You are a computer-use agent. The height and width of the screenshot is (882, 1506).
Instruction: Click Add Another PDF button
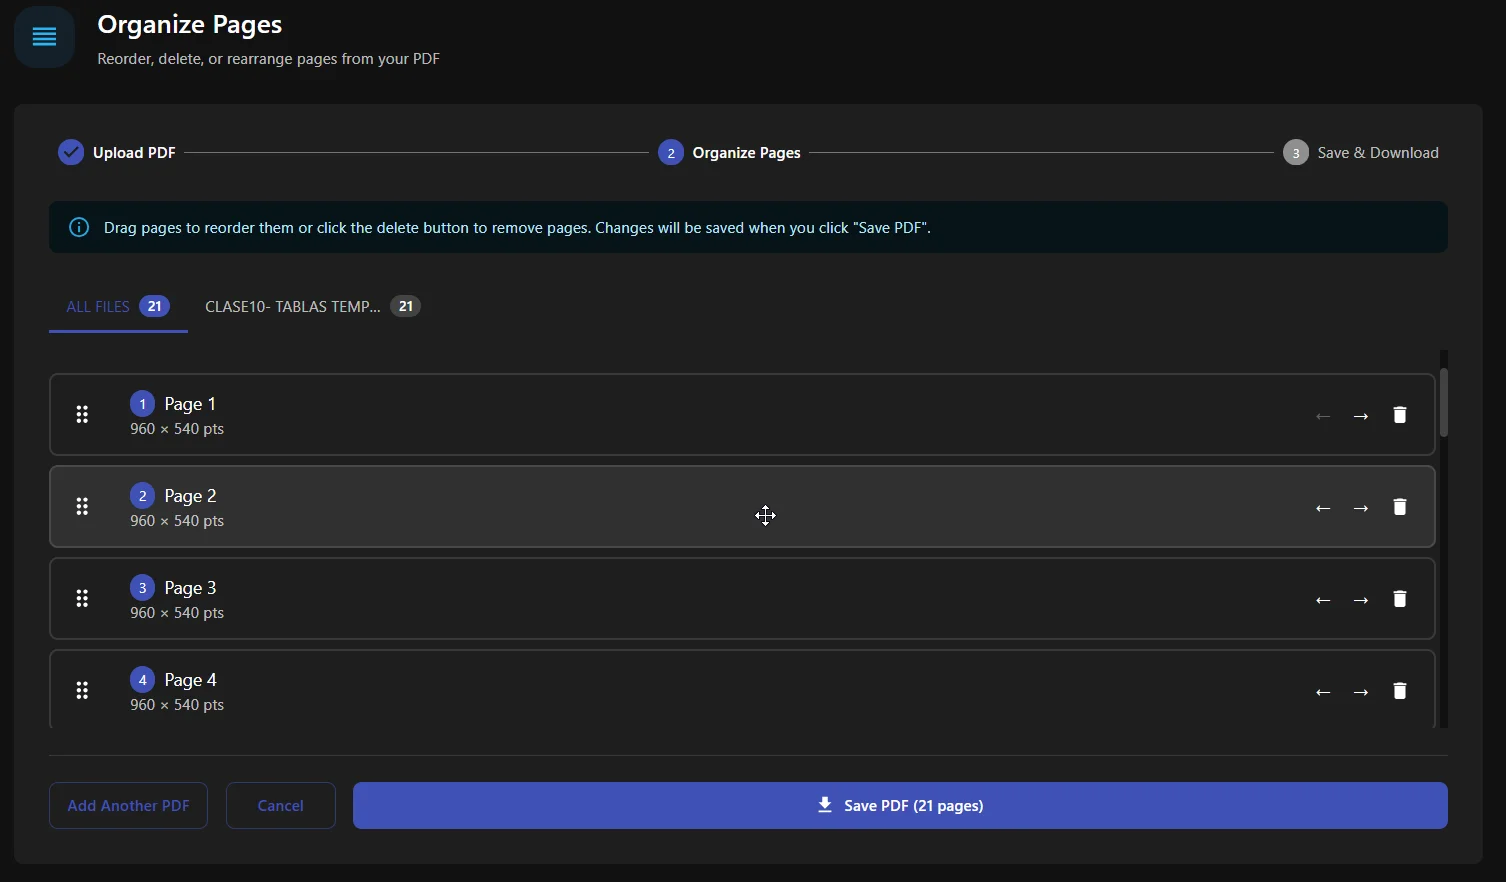(128, 805)
